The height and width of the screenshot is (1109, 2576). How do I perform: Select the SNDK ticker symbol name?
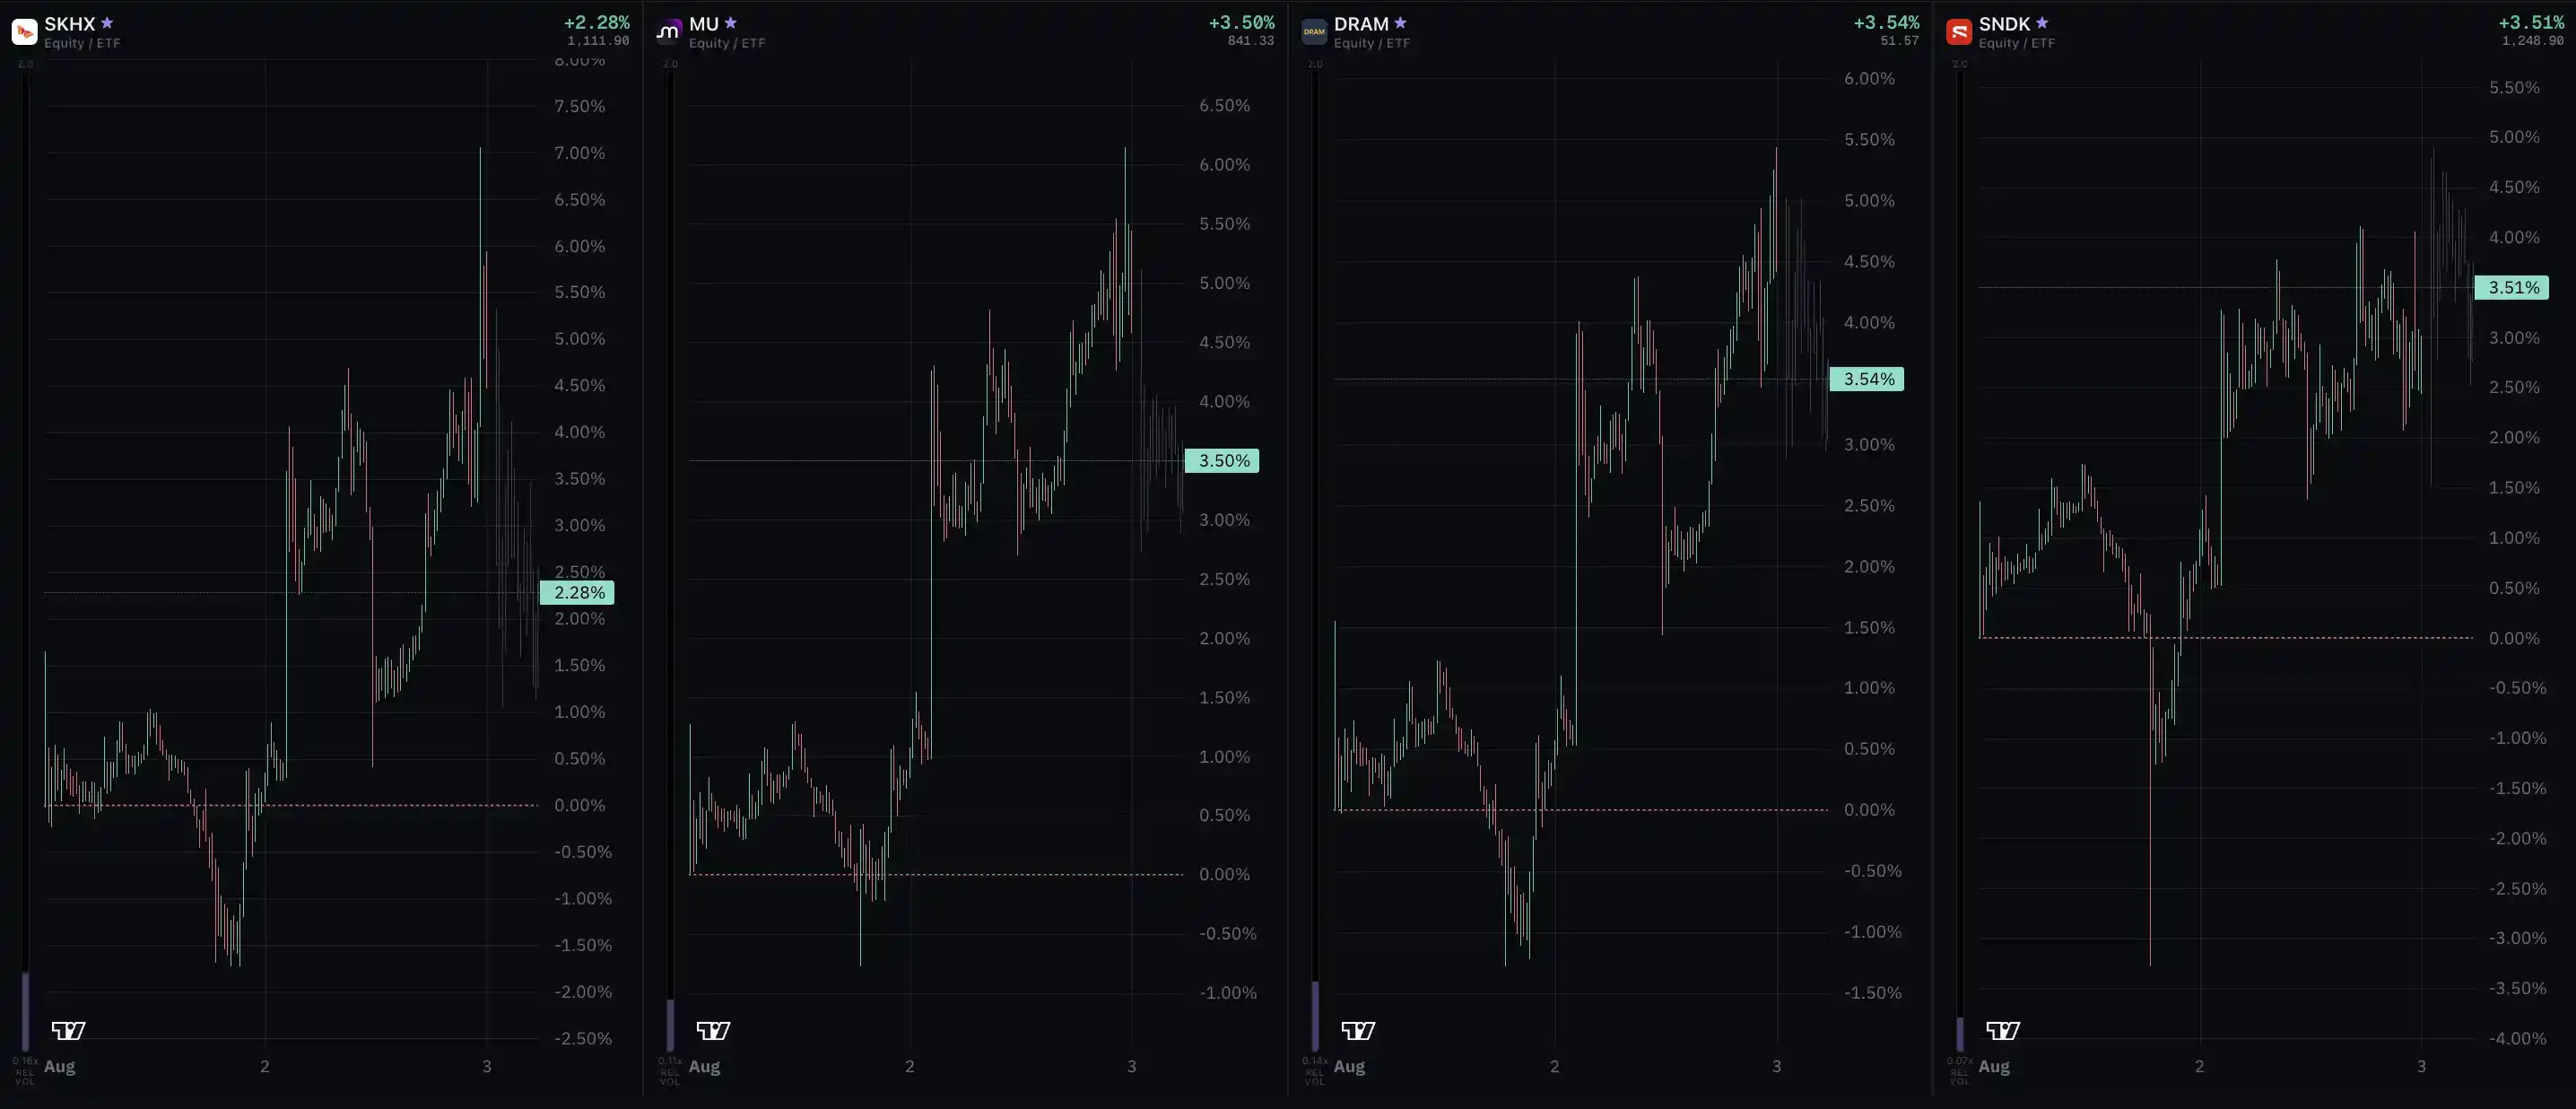[2004, 24]
